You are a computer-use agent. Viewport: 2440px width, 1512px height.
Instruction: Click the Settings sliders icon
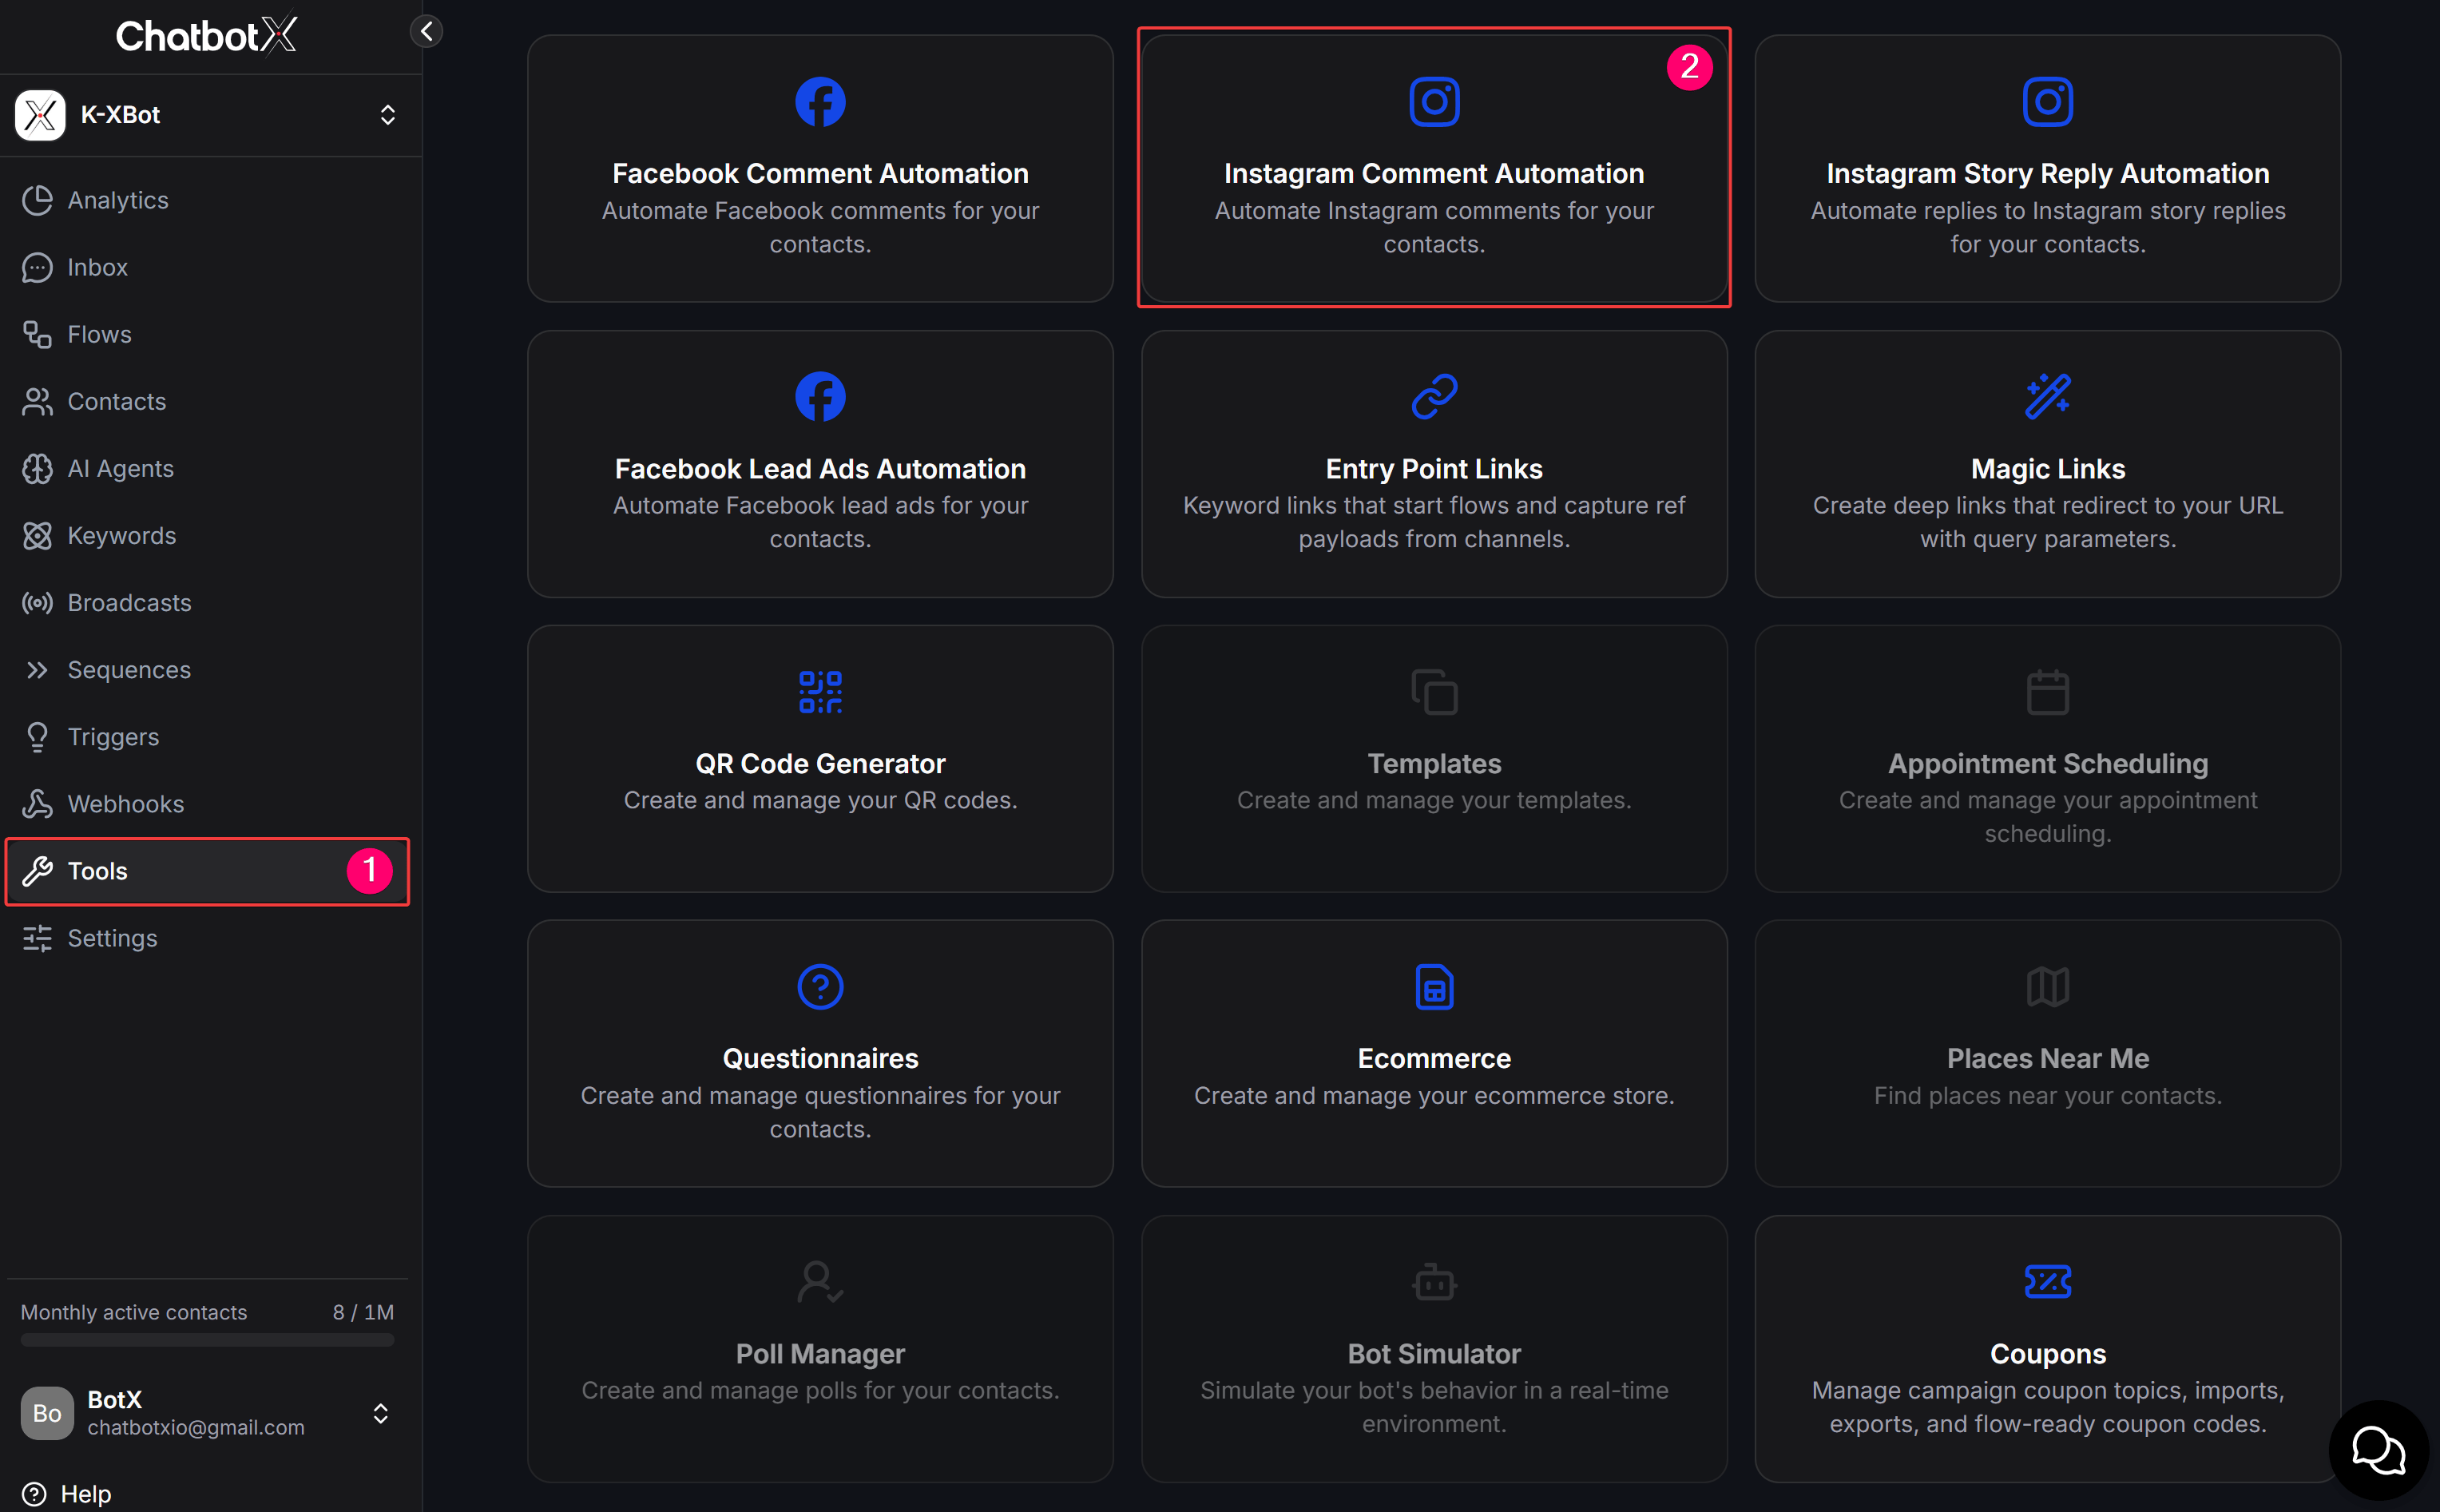click(x=37, y=938)
